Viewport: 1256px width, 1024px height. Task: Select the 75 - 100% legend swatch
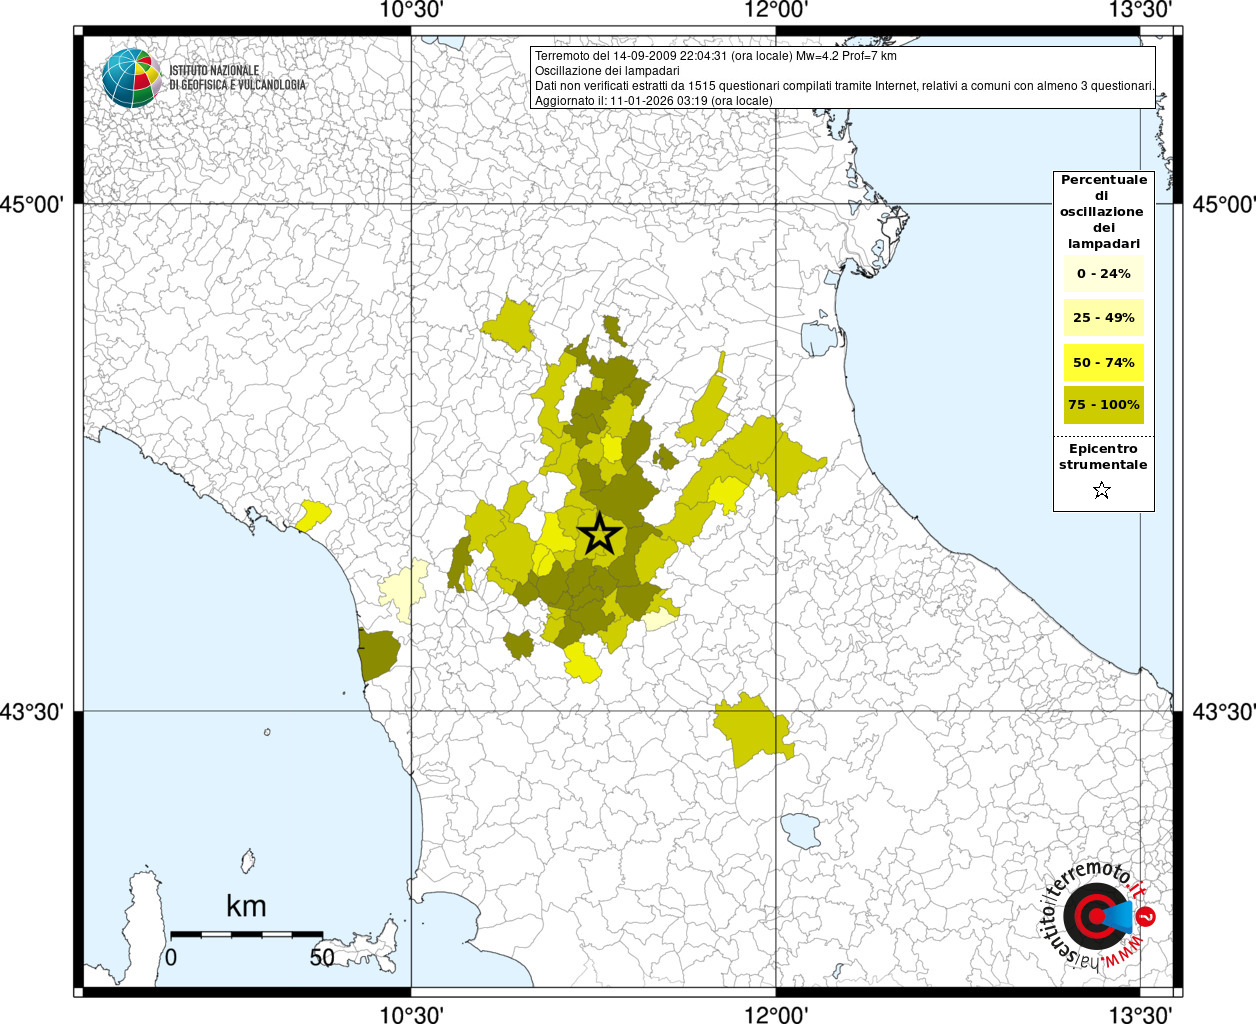[1103, 405]
